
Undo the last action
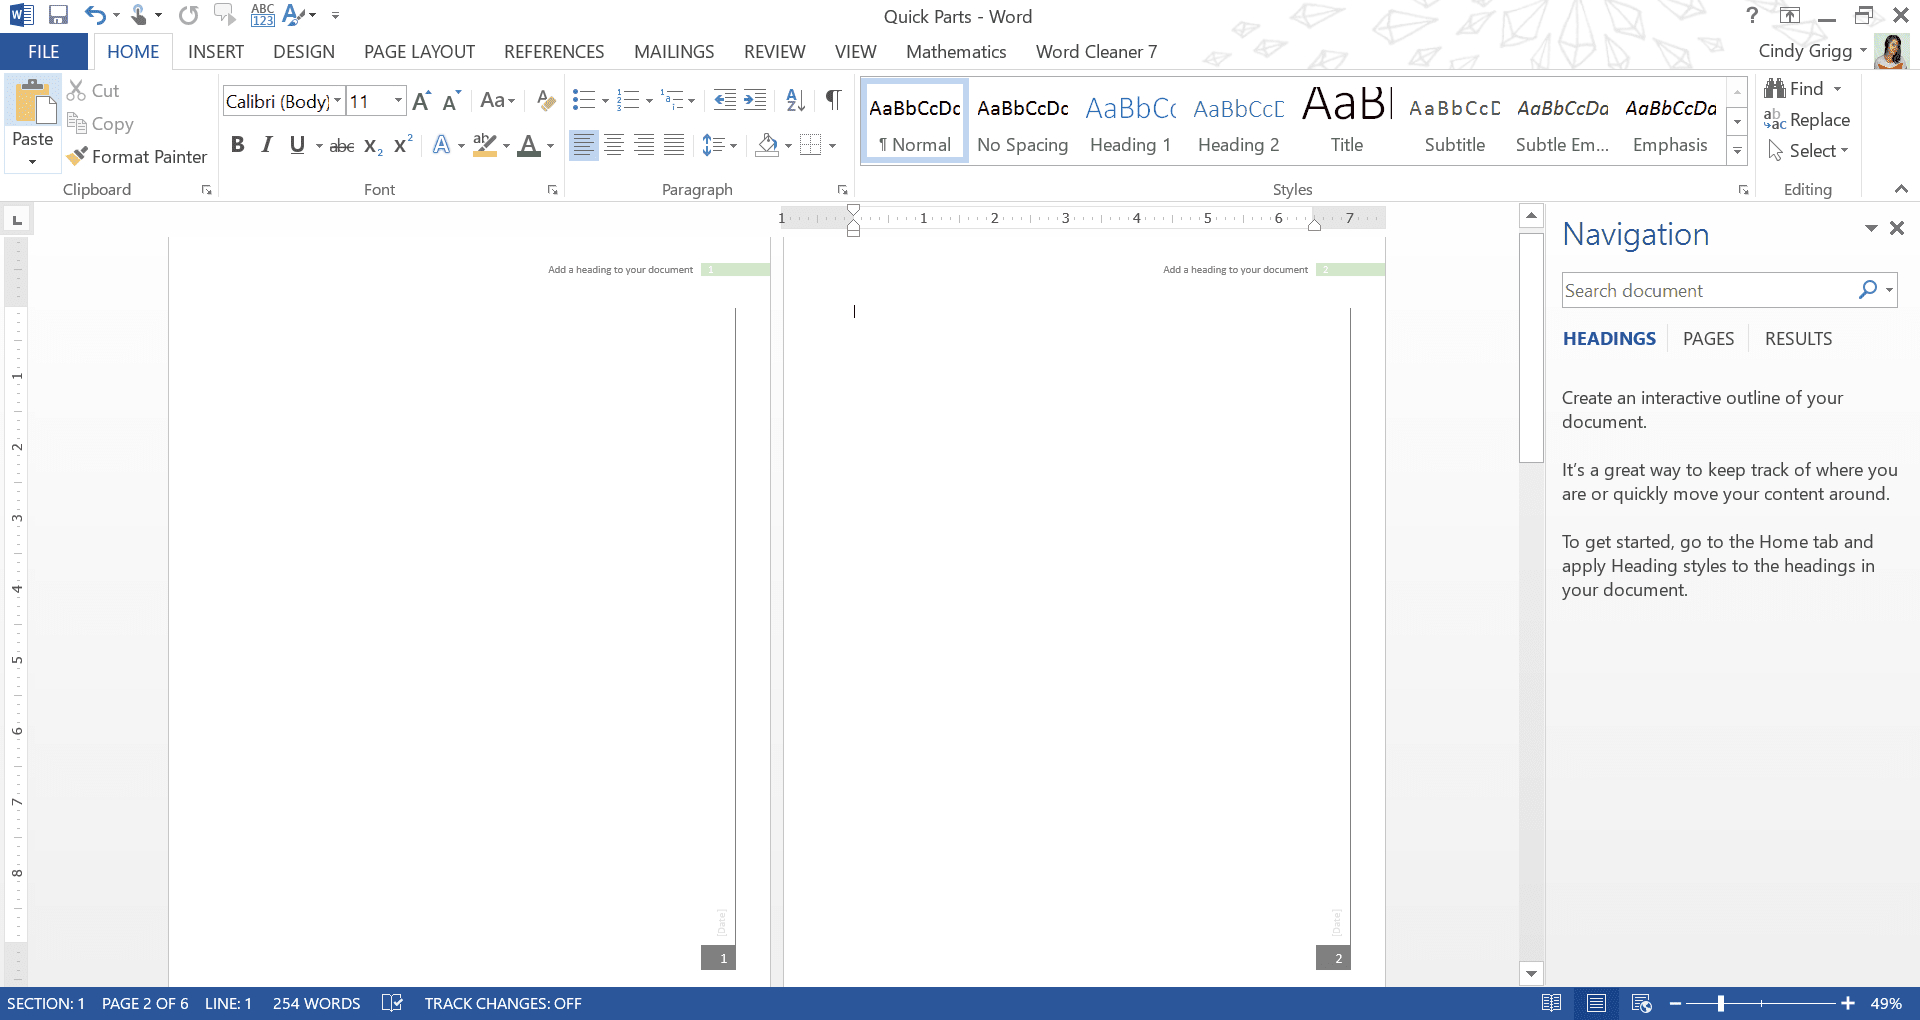pyautogui.click(x=95, y=15)
